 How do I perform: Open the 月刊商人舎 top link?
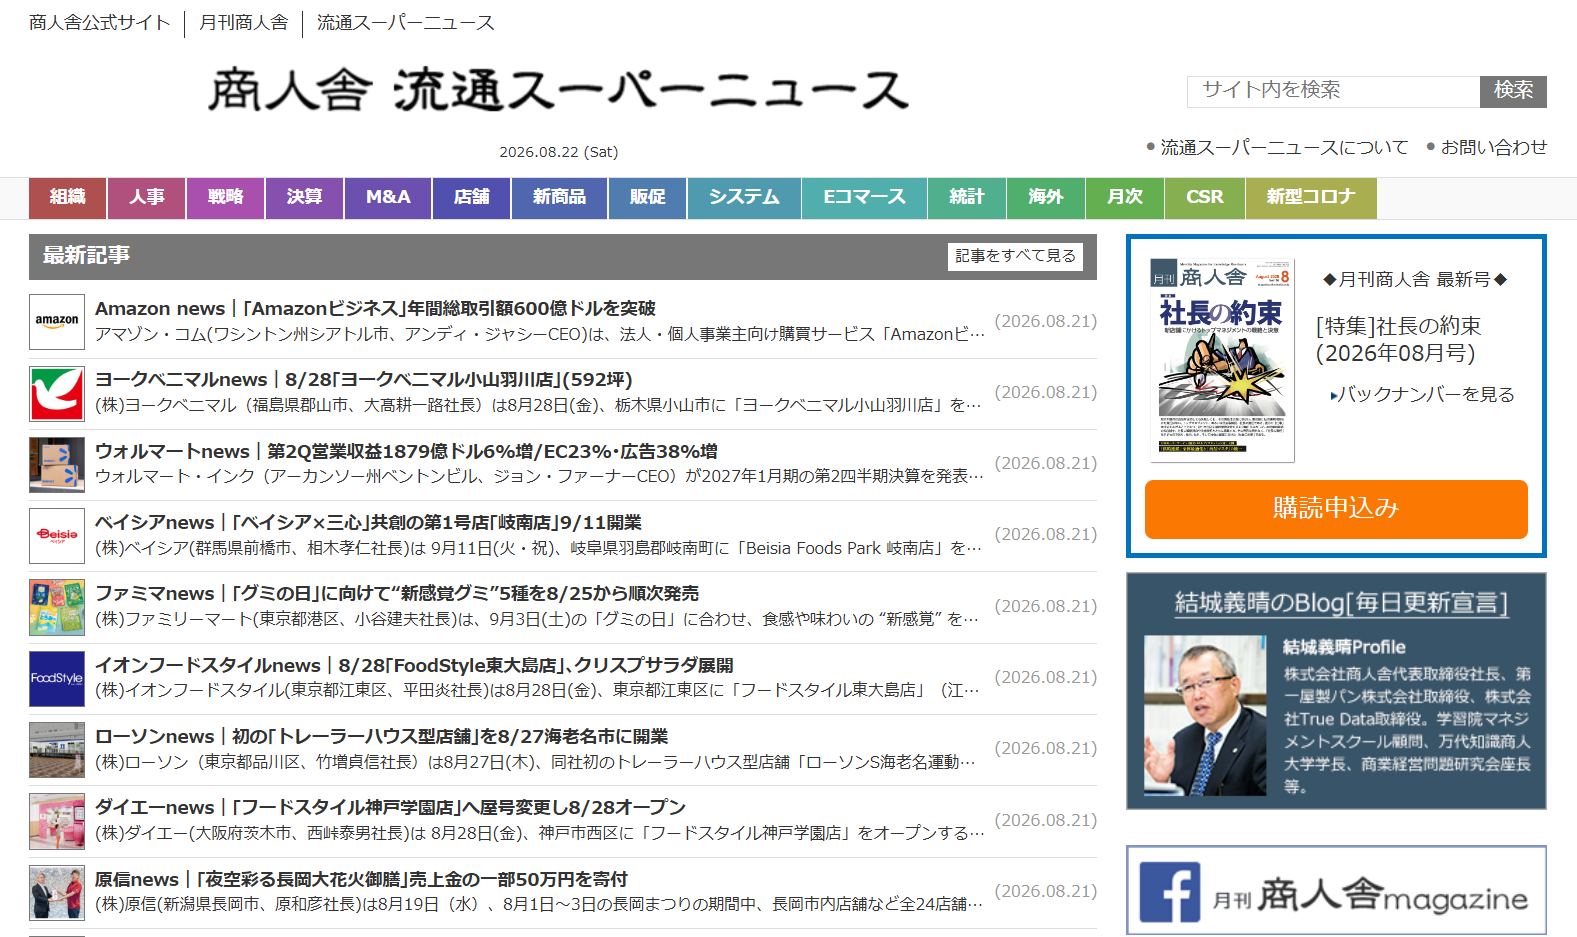coord(244,23)
